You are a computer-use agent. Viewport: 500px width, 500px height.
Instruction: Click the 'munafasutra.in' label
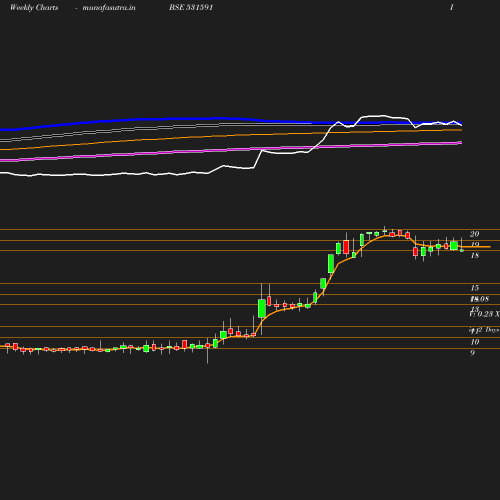(x=109, y=8)
